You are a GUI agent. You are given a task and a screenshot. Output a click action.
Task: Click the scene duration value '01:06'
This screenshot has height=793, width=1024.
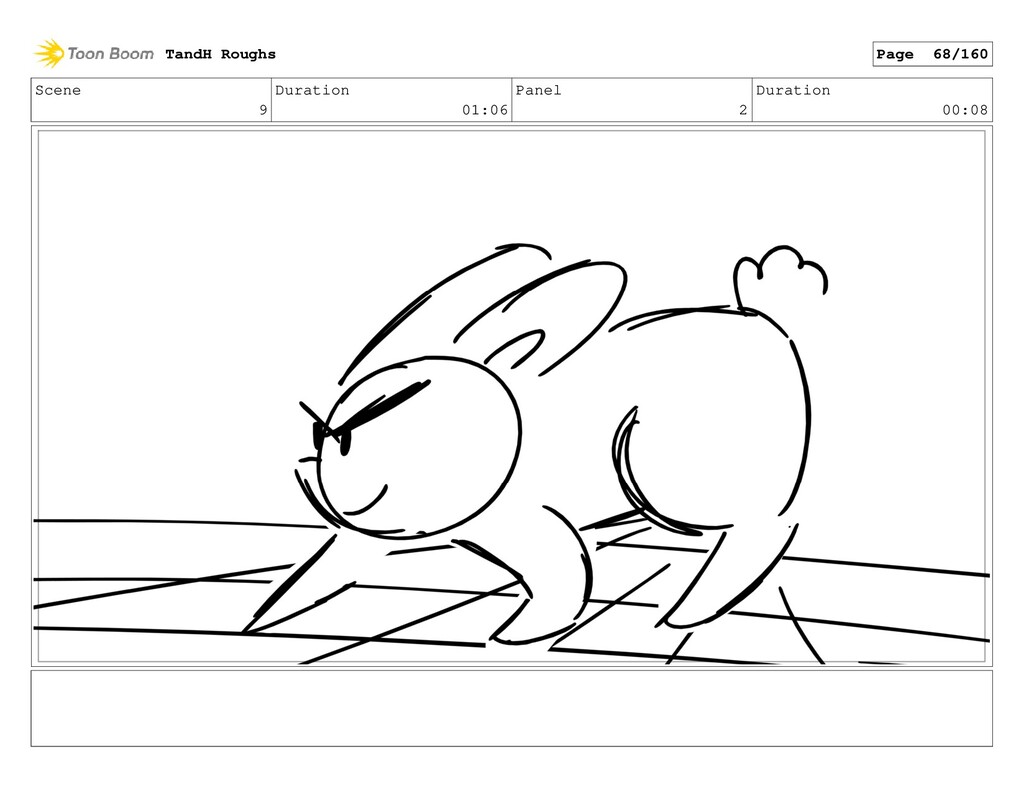click(485, 110)
